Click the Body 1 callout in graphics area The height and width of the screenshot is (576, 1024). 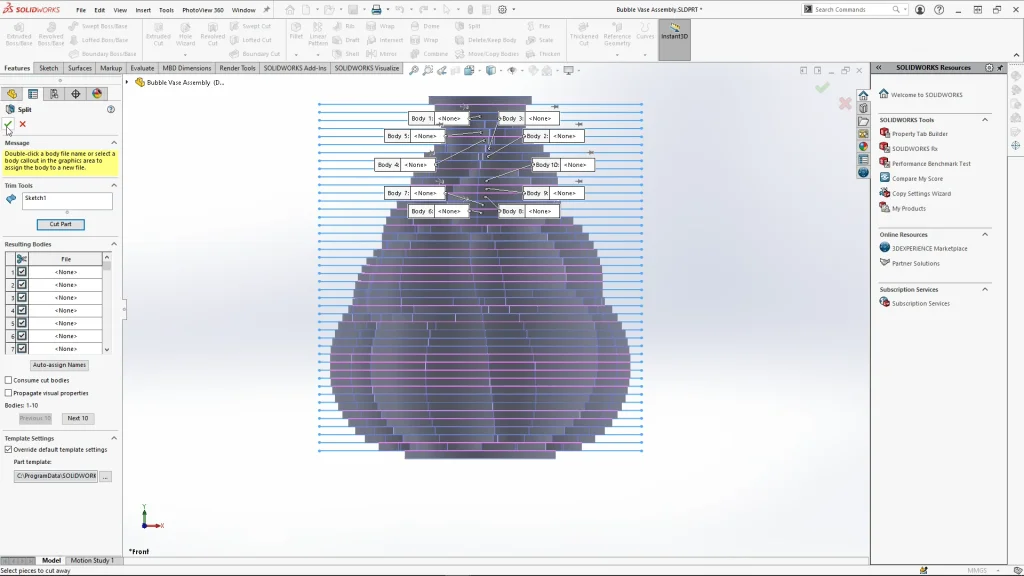[439, 118]
